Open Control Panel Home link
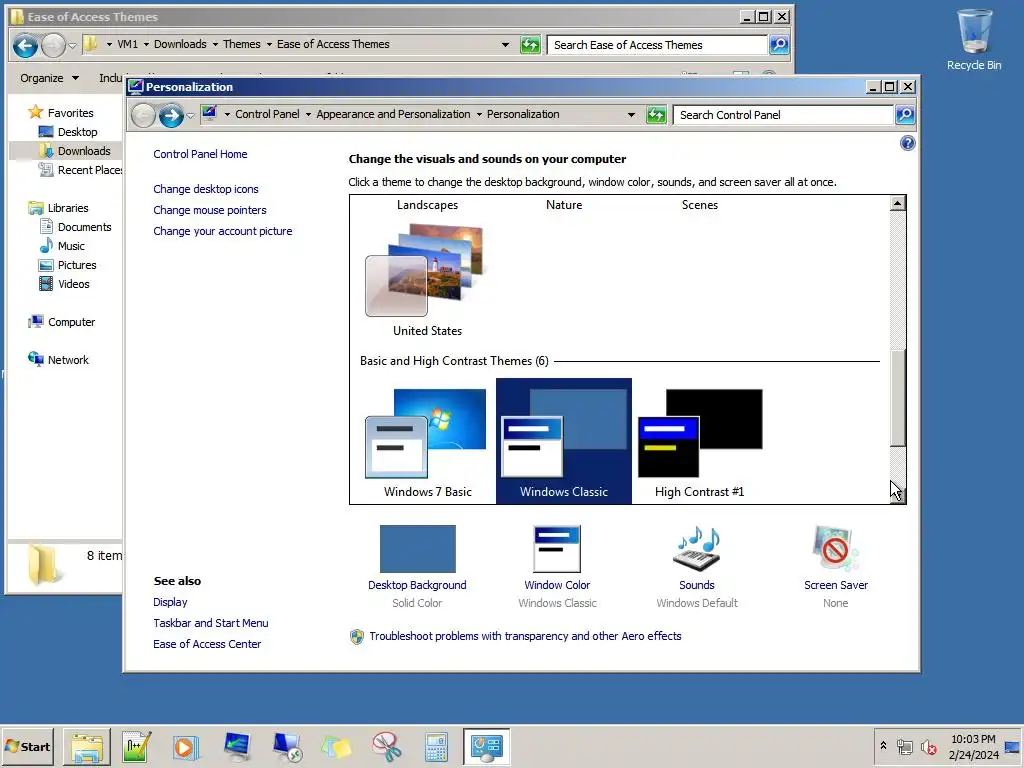 [x=200, y=154]
